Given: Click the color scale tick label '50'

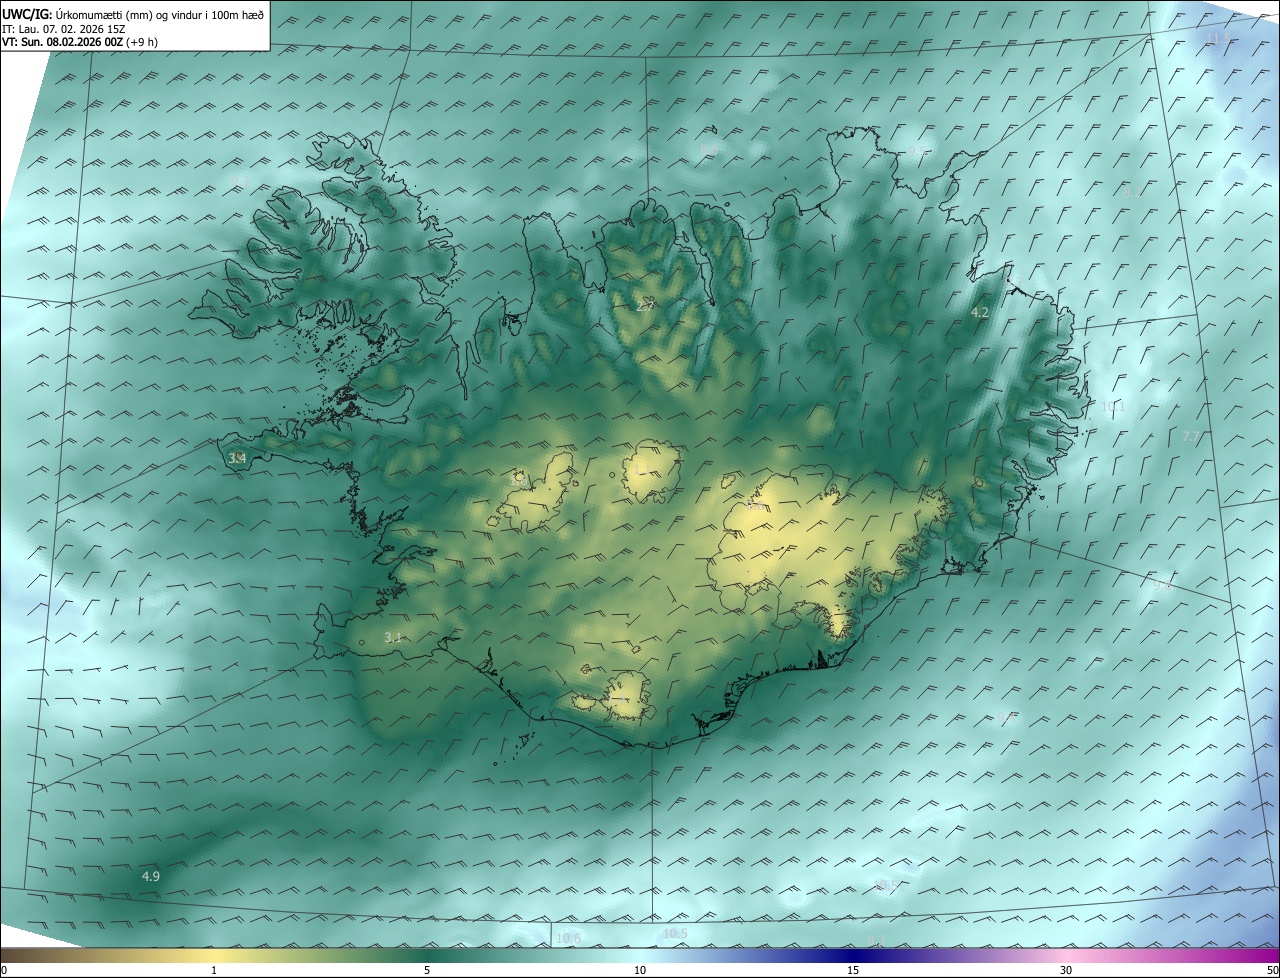Looking at the screenshot, I should tap(1272, 970).
